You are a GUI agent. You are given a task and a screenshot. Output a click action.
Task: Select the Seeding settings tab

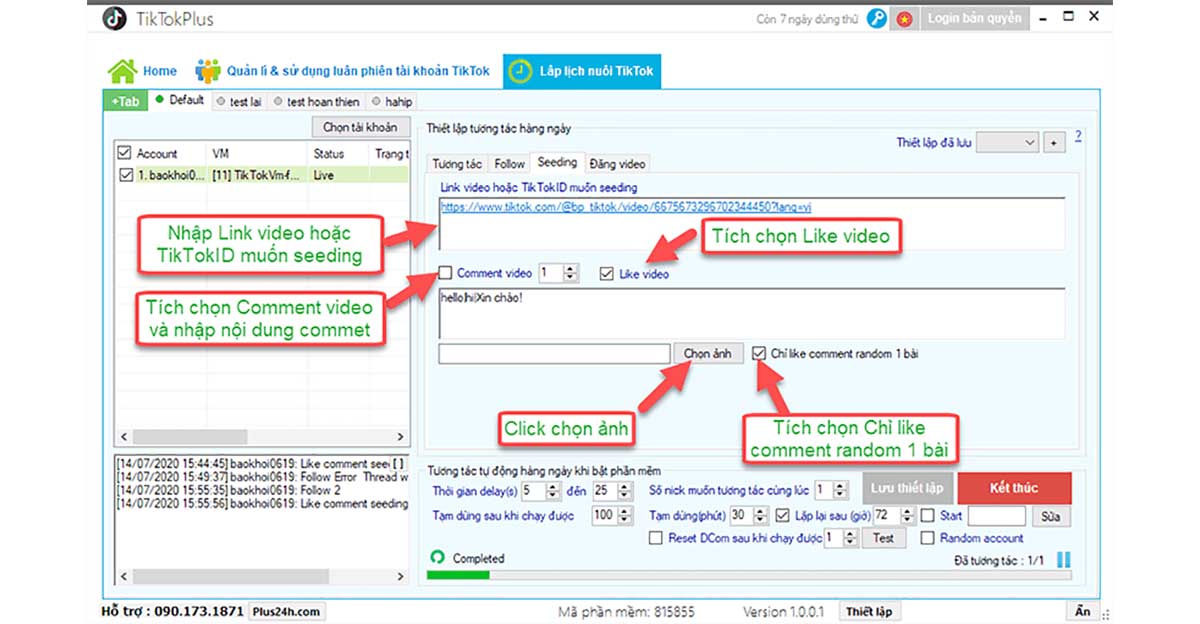coord(557,162)
